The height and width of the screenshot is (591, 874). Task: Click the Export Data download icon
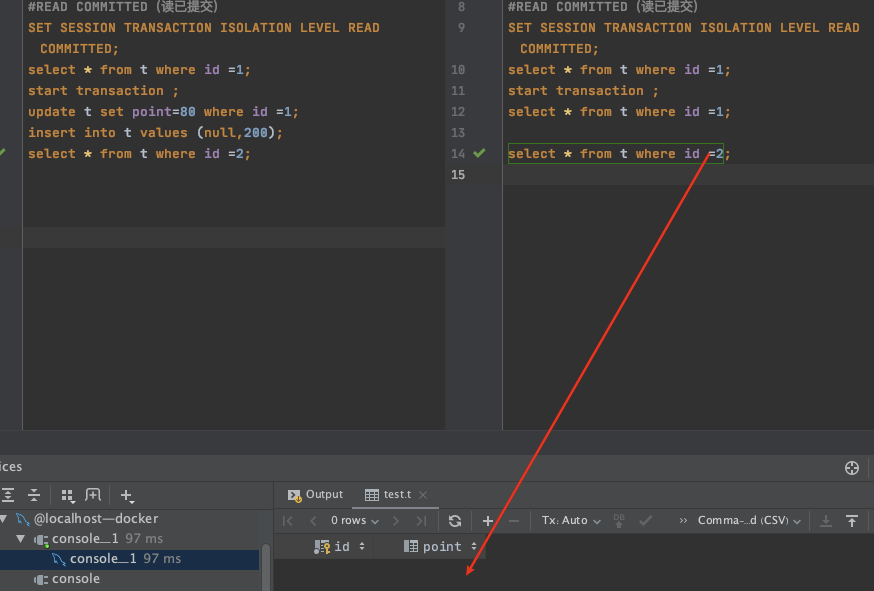(826, 521)
